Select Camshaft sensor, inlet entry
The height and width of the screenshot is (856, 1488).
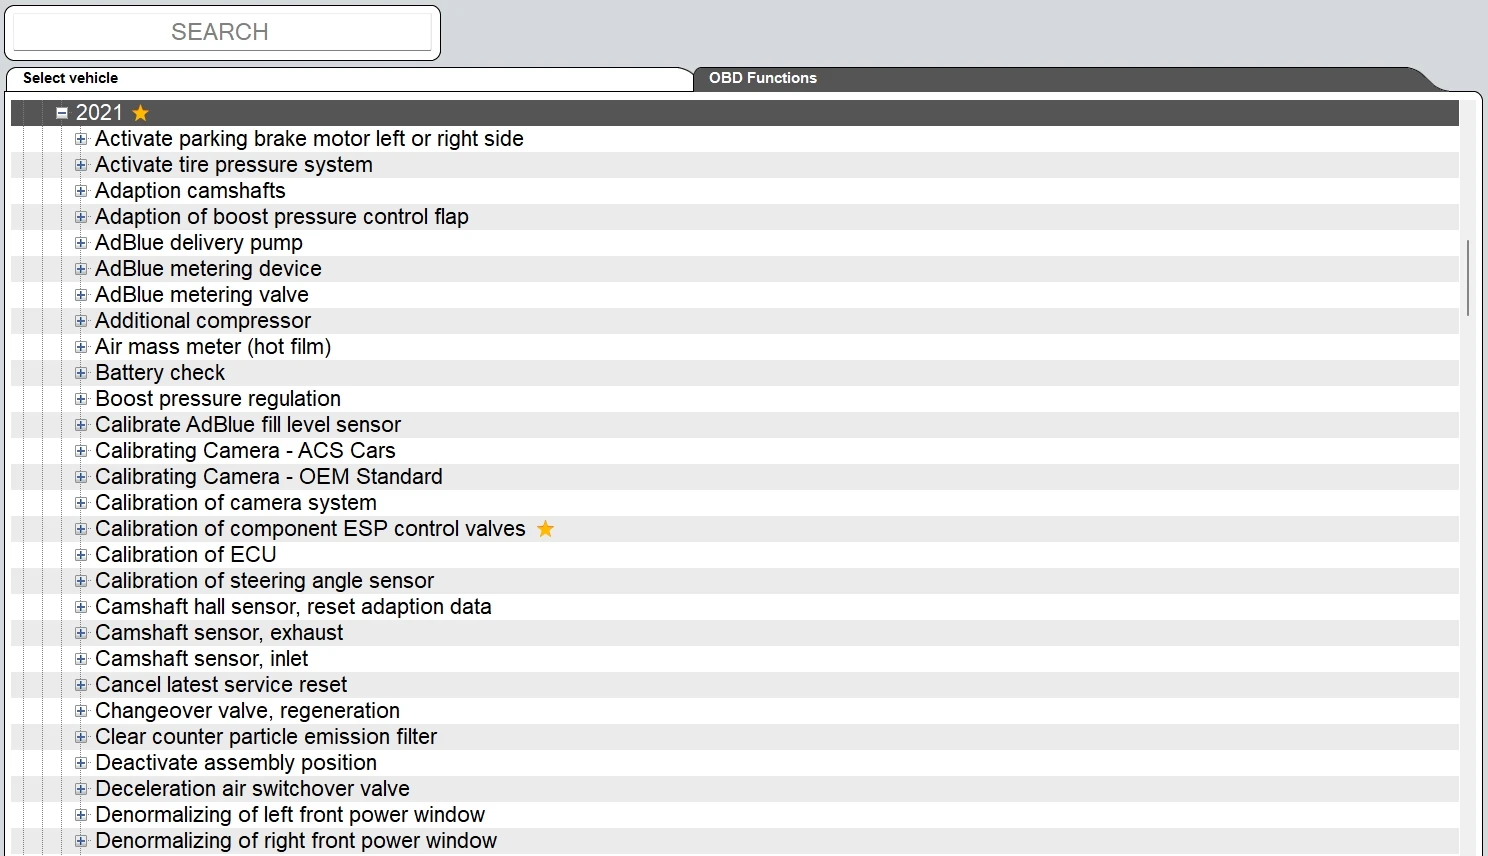[202, 659]
